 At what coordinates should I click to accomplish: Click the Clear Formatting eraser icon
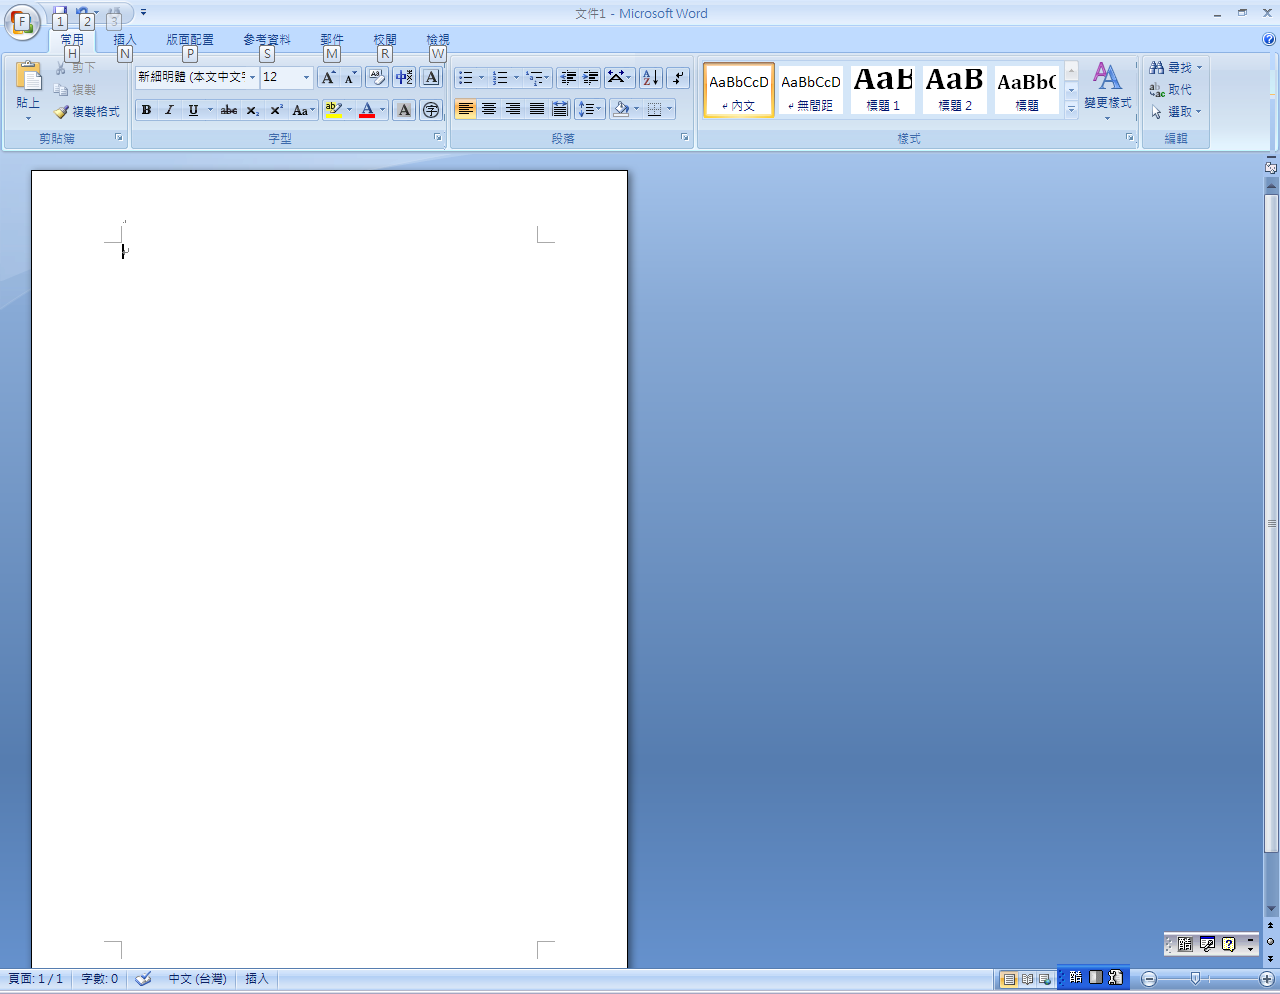tap(376, 78)
